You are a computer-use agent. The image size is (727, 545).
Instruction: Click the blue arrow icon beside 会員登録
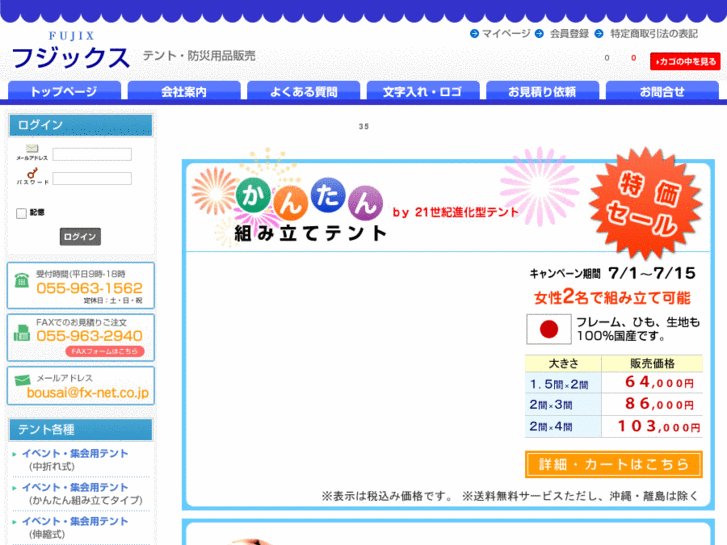coord(539,34)
